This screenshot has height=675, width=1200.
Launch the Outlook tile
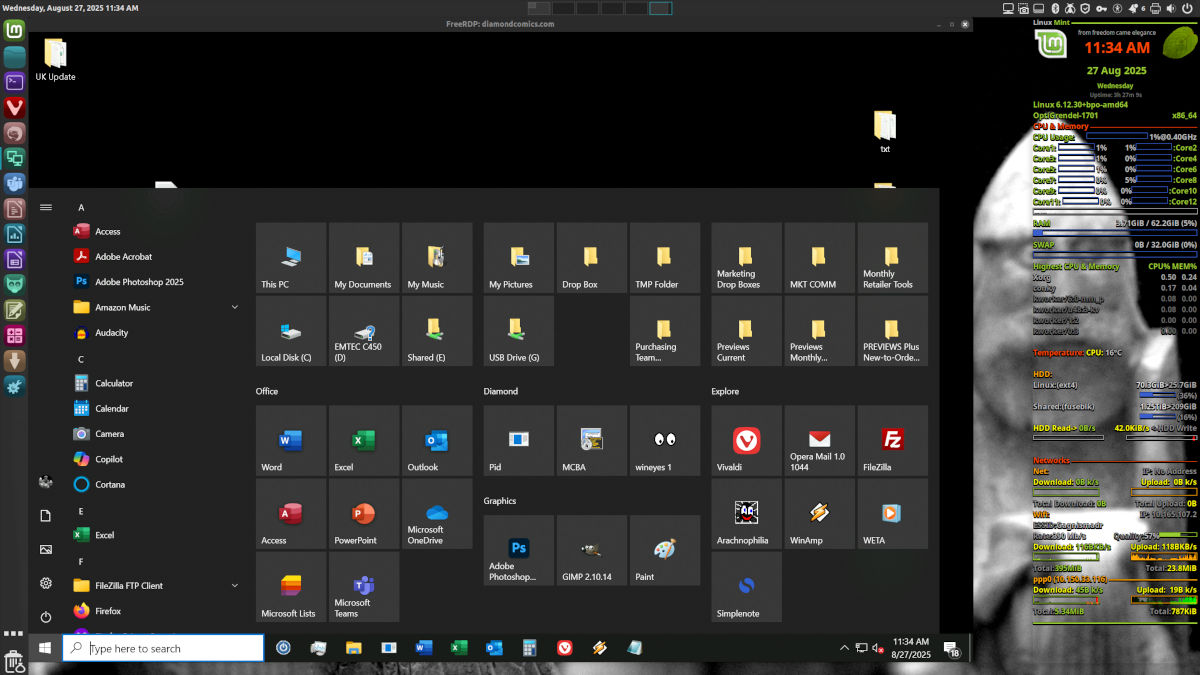click(437, 440)
